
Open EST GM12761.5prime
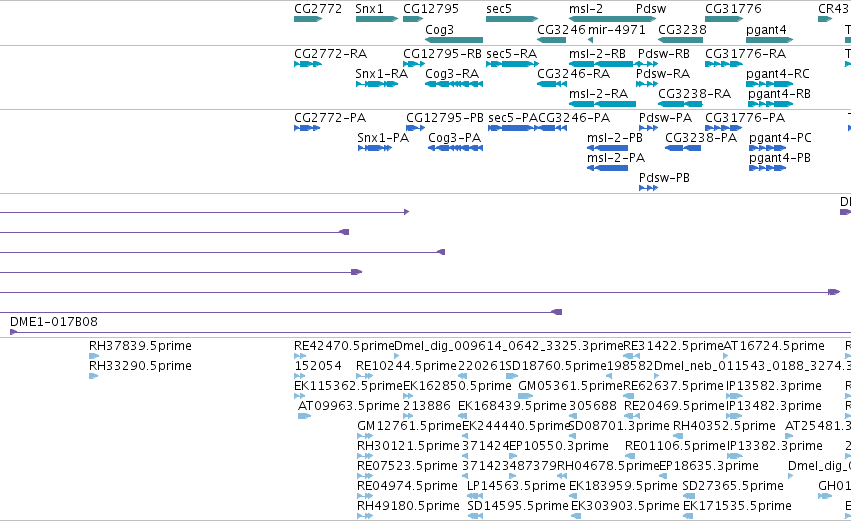(x=365, y=436)
